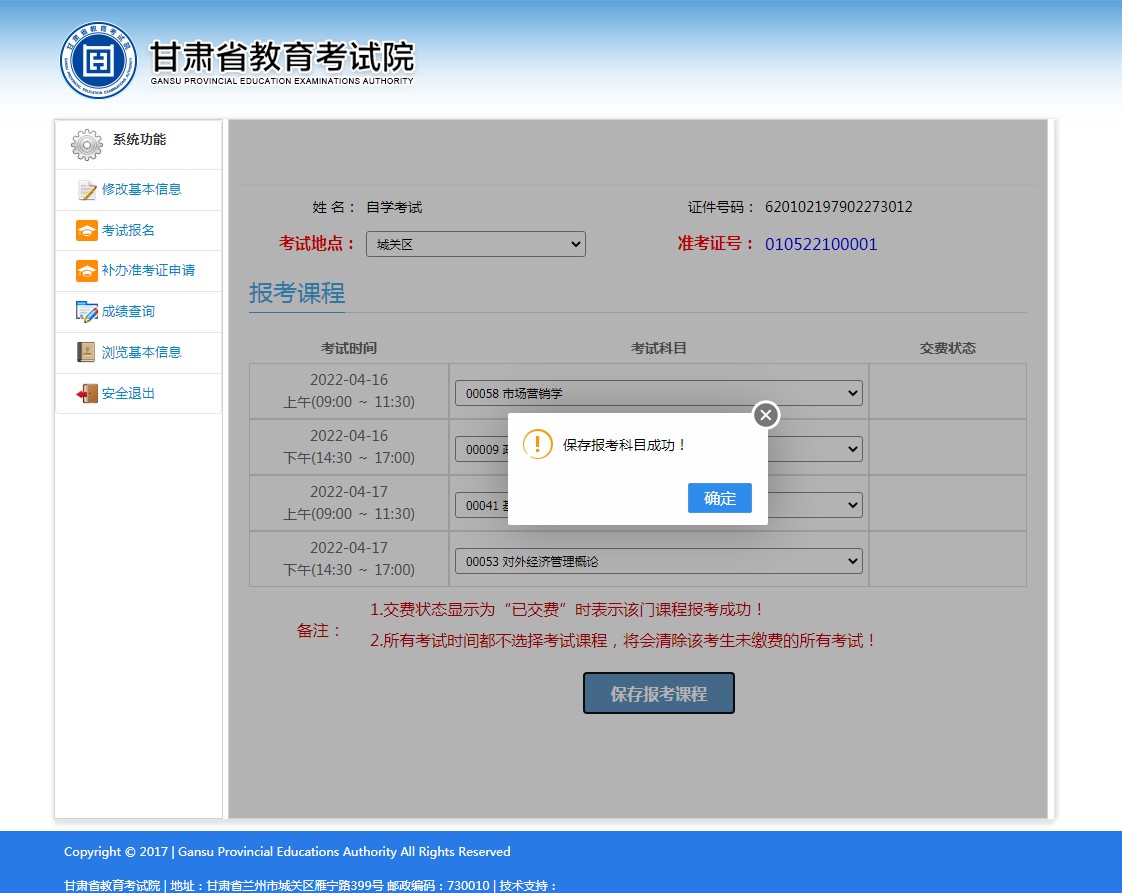Click the orange graduation cap icon for 考试报名
The image size is (1122, 893).
pos(87,231)
